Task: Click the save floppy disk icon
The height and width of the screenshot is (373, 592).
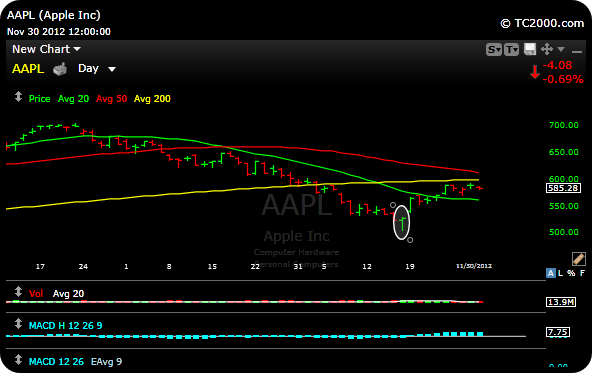Action: [x=530, y=49]
